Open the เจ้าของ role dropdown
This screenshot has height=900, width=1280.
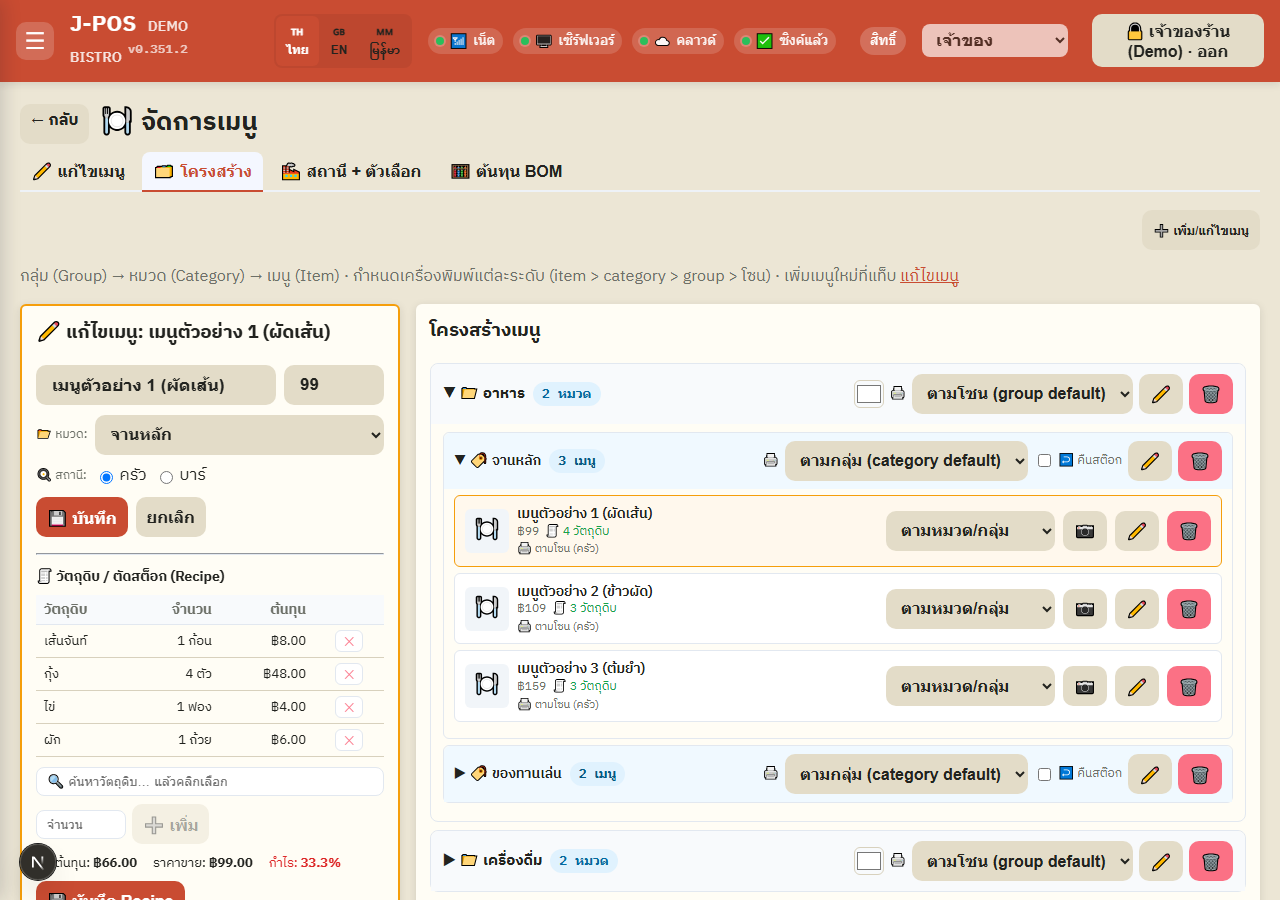995,41
